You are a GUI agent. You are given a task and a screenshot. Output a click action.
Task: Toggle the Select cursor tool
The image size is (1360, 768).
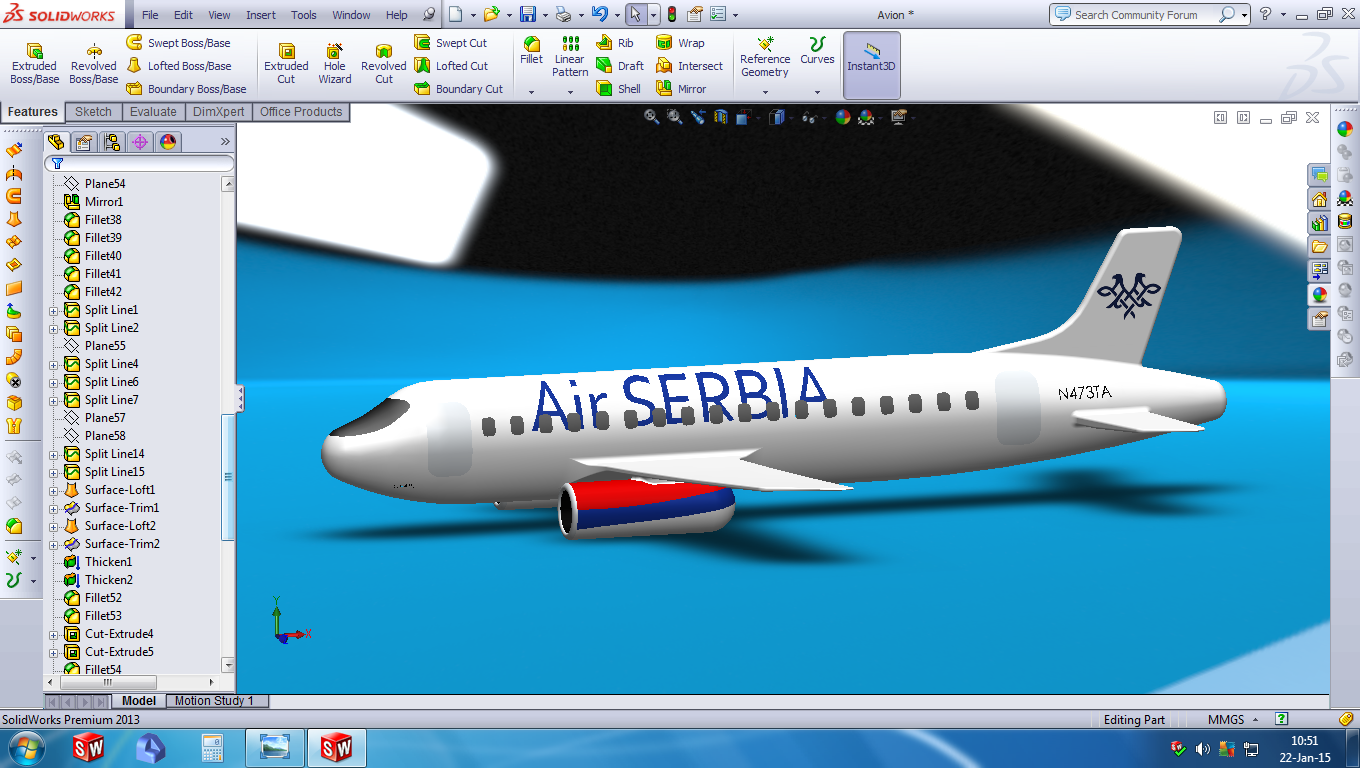click(636, 15)
